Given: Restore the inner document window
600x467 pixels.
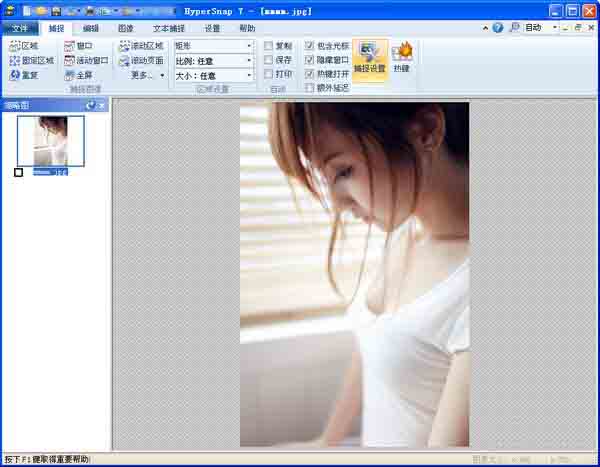Looking at the screenshot, I should tap(579, 28).
